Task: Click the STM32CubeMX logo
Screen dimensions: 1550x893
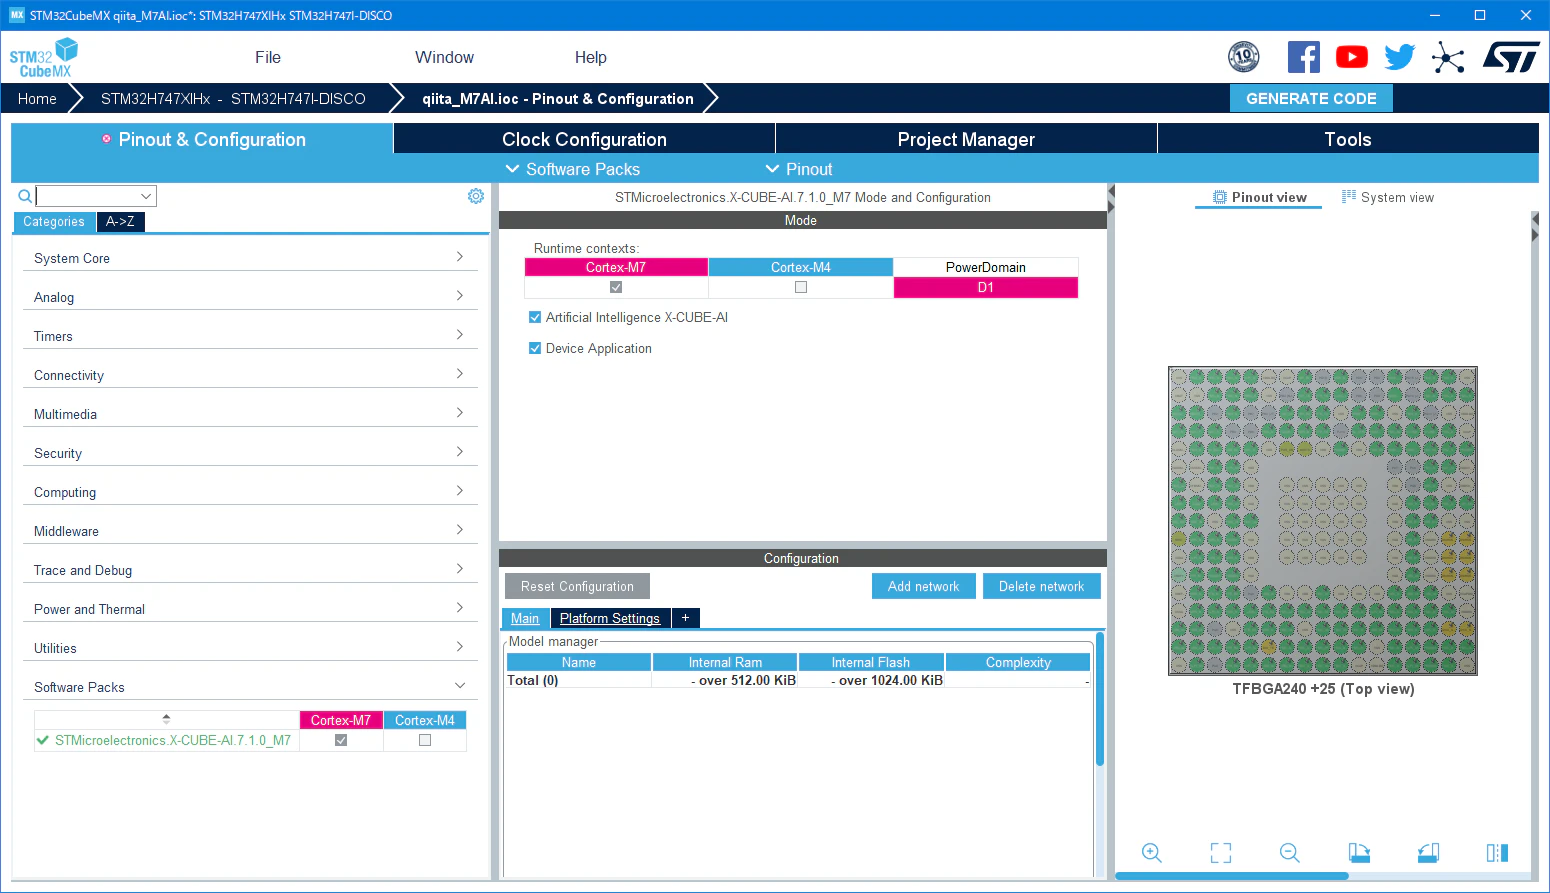Action: (44, 57)
